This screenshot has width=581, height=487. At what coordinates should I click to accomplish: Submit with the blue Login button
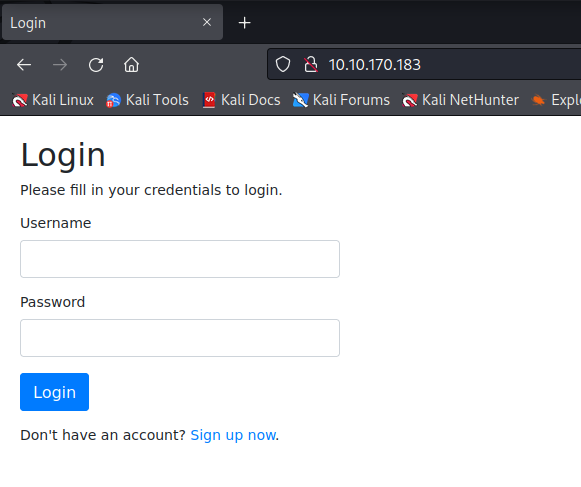point(54,392)
